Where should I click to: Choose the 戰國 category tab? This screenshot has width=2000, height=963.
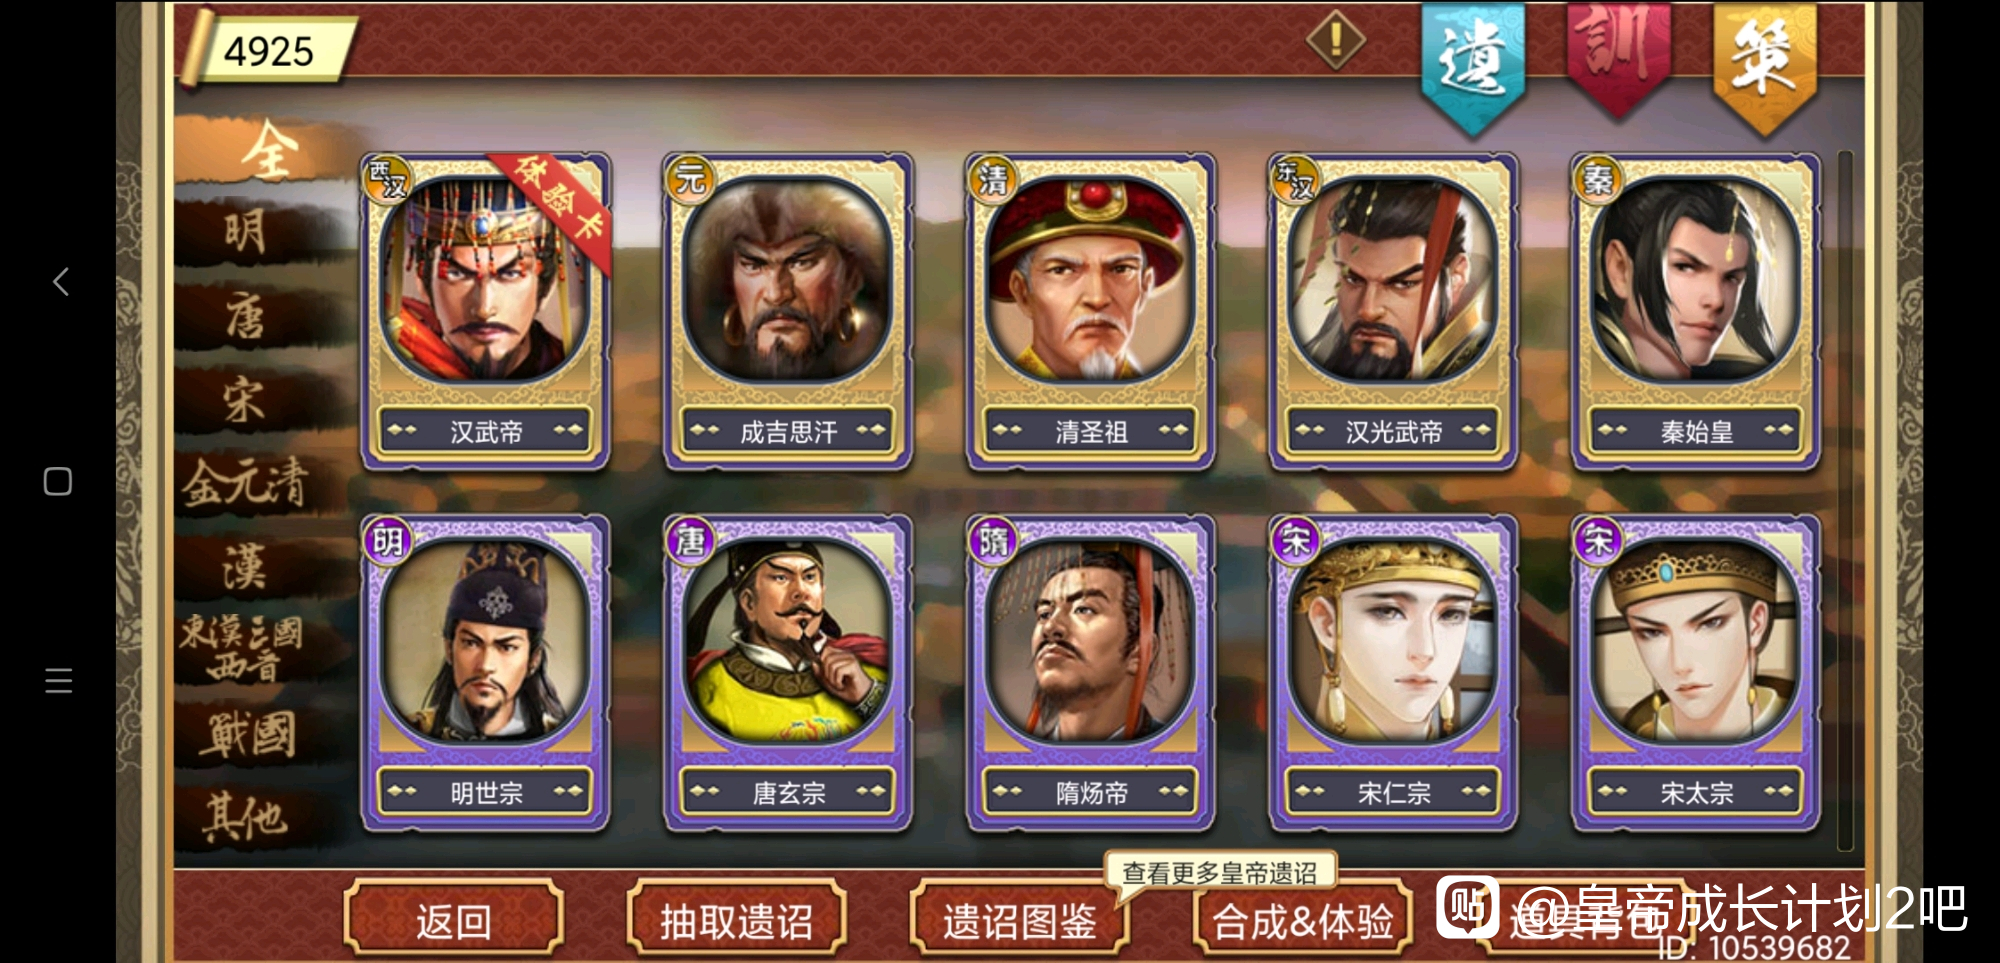(247, 735)
